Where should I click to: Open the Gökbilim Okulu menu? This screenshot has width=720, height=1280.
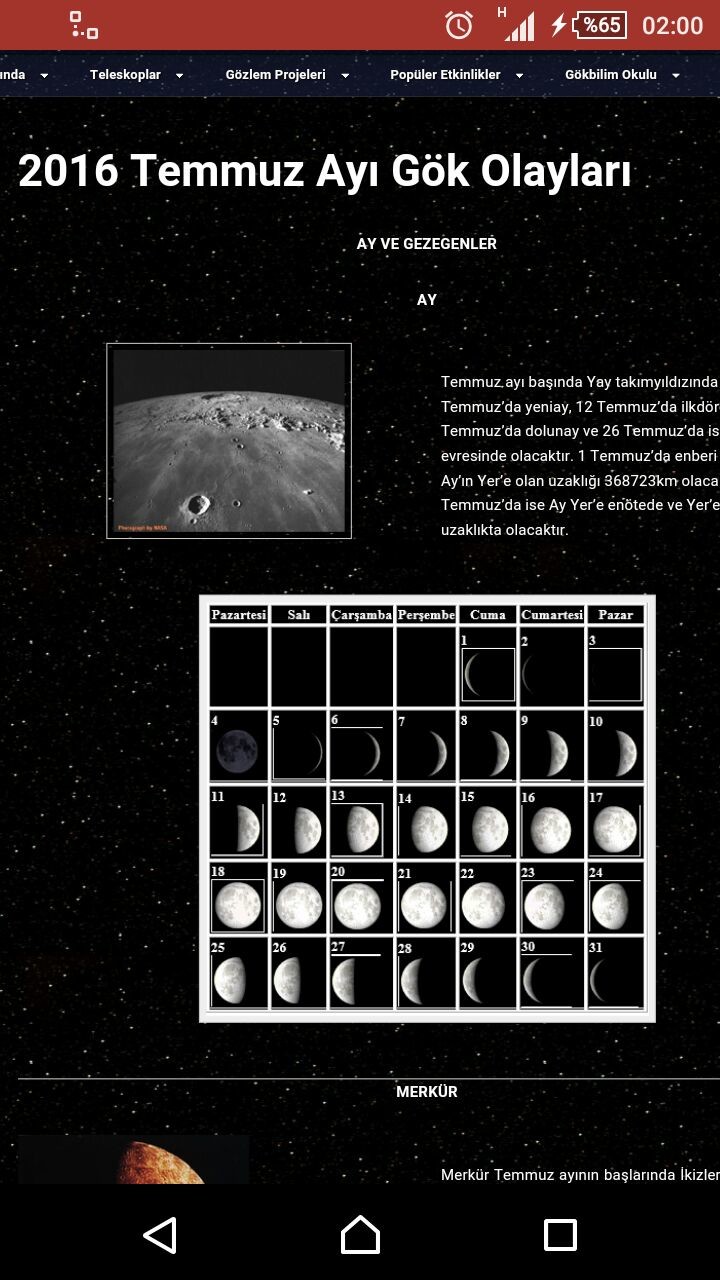pos(611,75)
